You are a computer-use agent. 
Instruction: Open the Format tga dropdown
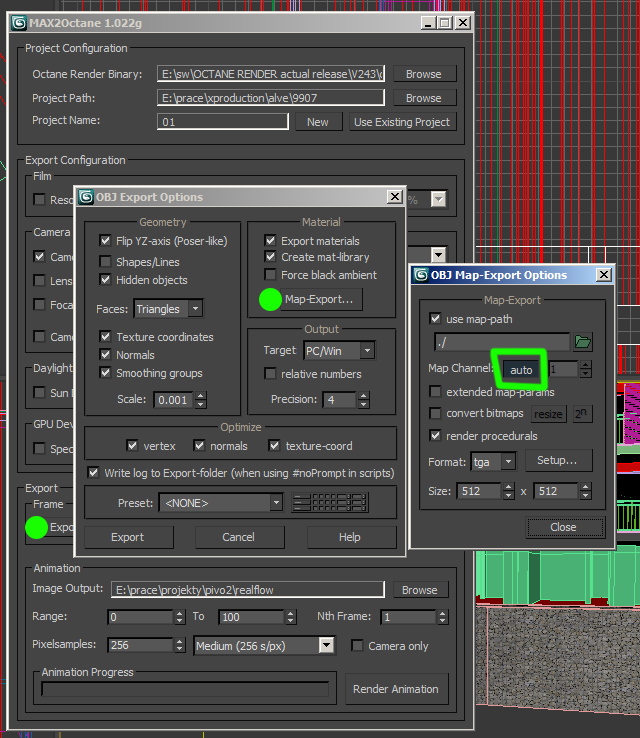[x=508, y=462]
